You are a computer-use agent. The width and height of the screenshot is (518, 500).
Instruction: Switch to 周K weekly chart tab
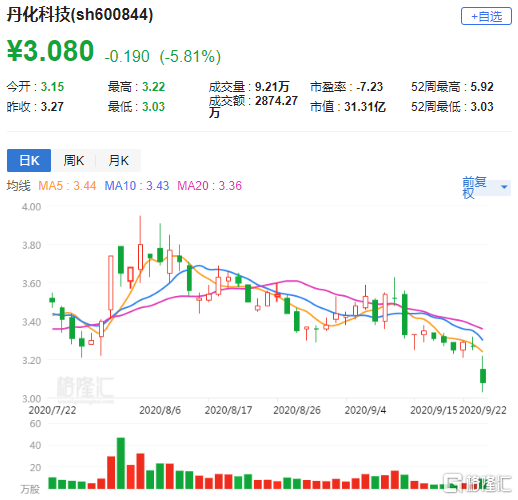74,160
